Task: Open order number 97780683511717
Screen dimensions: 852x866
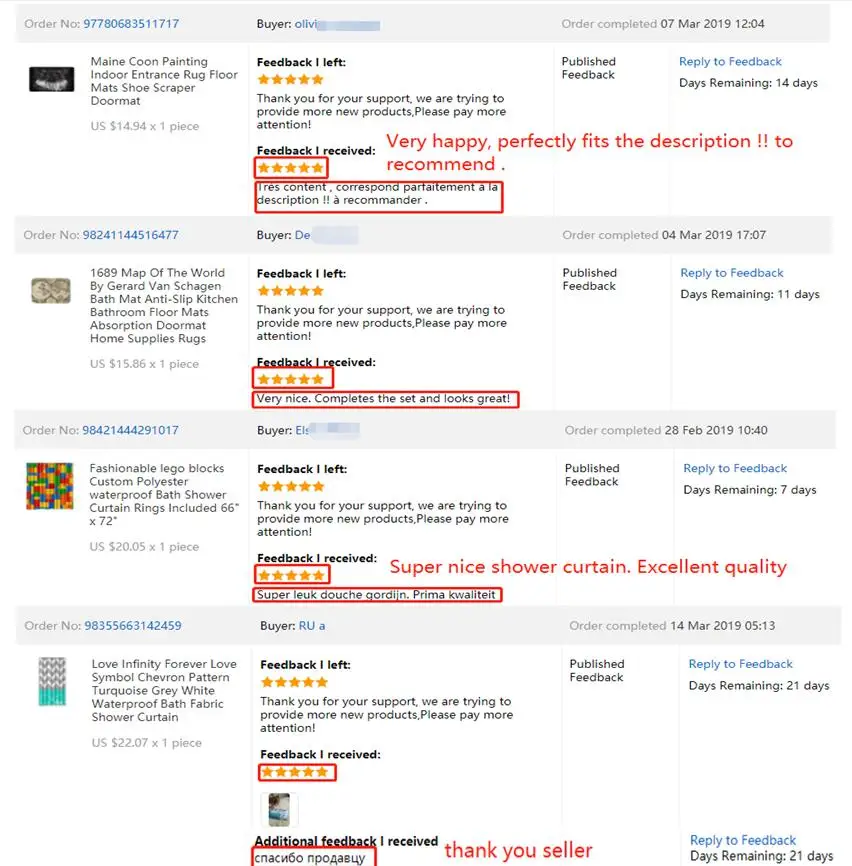Action: 131,24
